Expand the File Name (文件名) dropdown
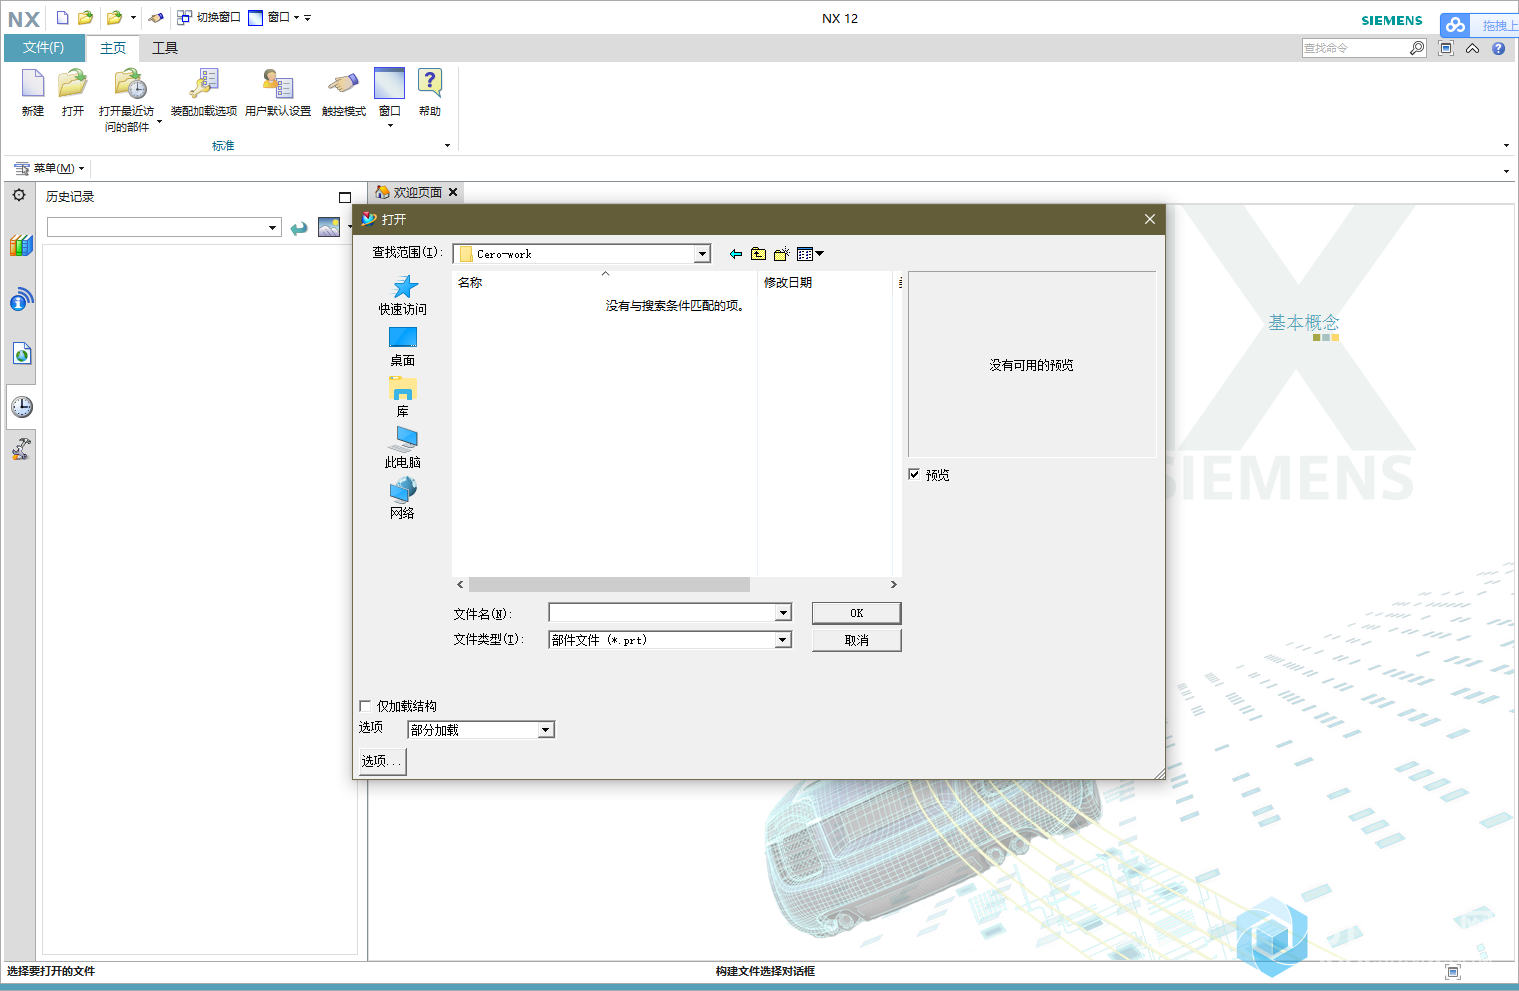 tap(783, 613)
